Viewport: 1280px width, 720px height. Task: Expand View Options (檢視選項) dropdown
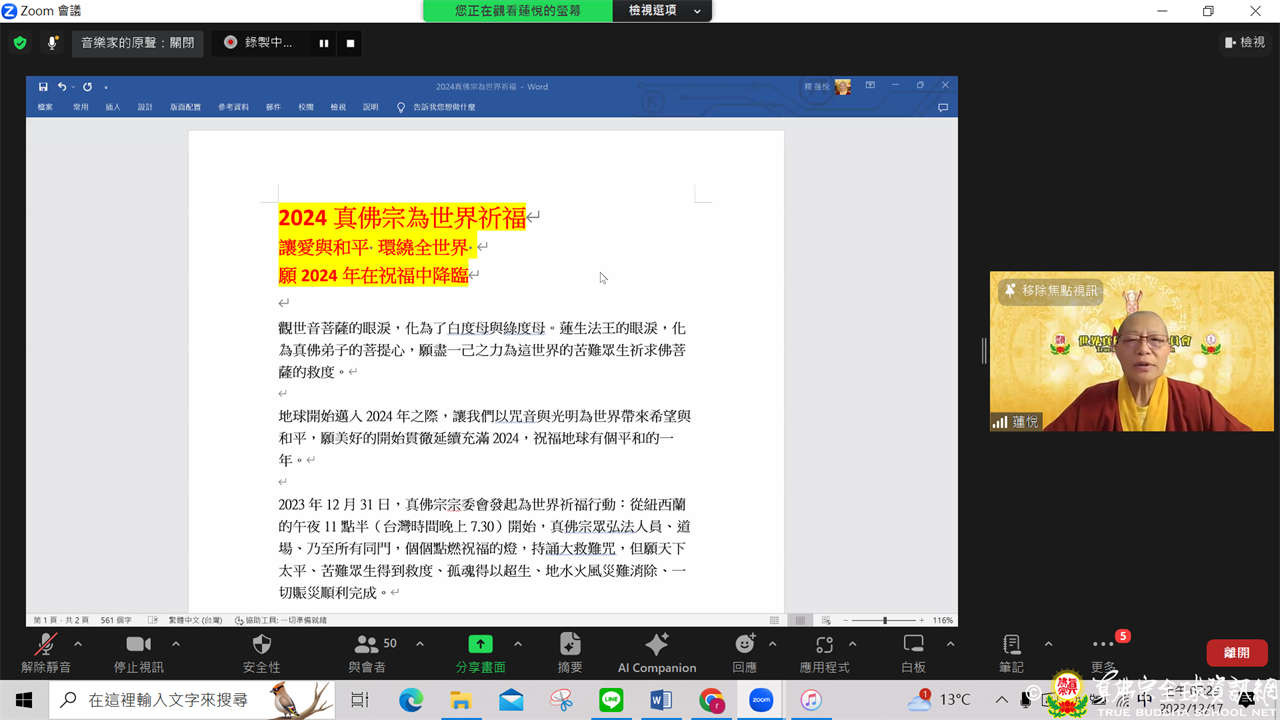[665, 11]
